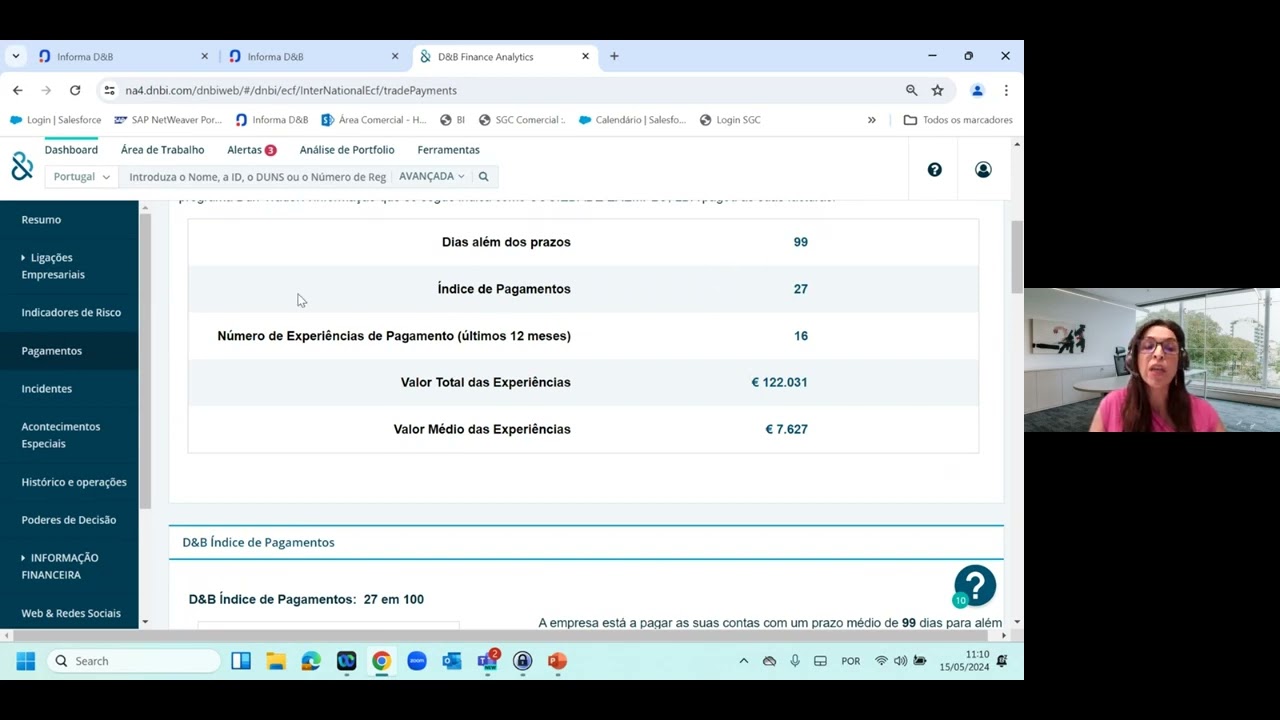Go to Resumo in sidebar
This screenshot has width=1280, height=720.
41,220
